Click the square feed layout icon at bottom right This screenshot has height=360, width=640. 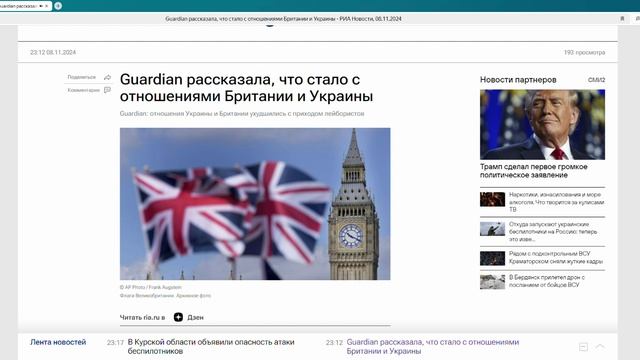coord(583,347)
